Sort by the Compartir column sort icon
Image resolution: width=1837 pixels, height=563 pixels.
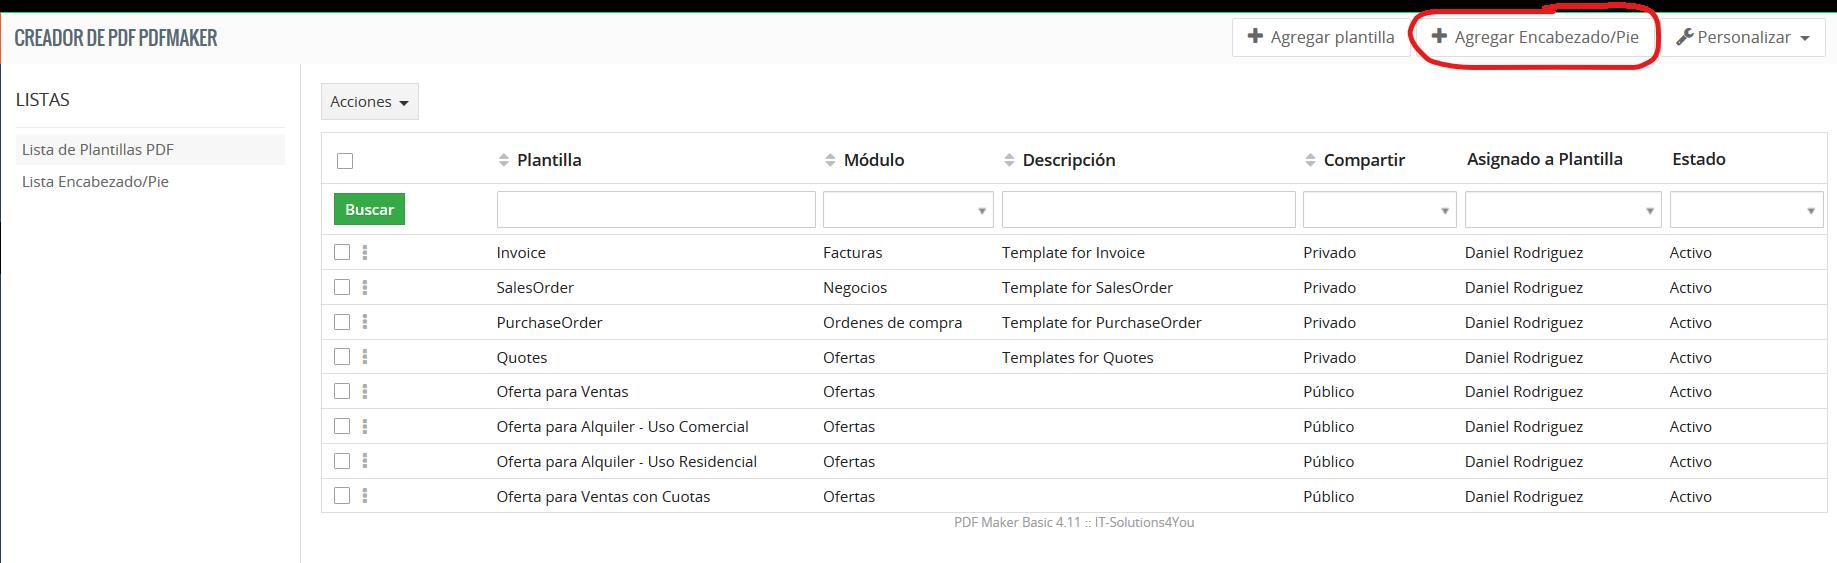pos(1310,160)
